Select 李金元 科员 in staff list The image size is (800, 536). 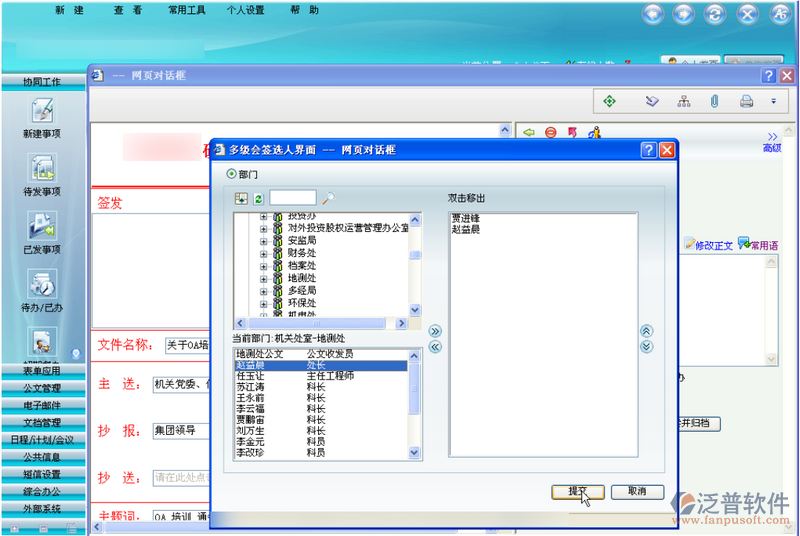[321, 442]
